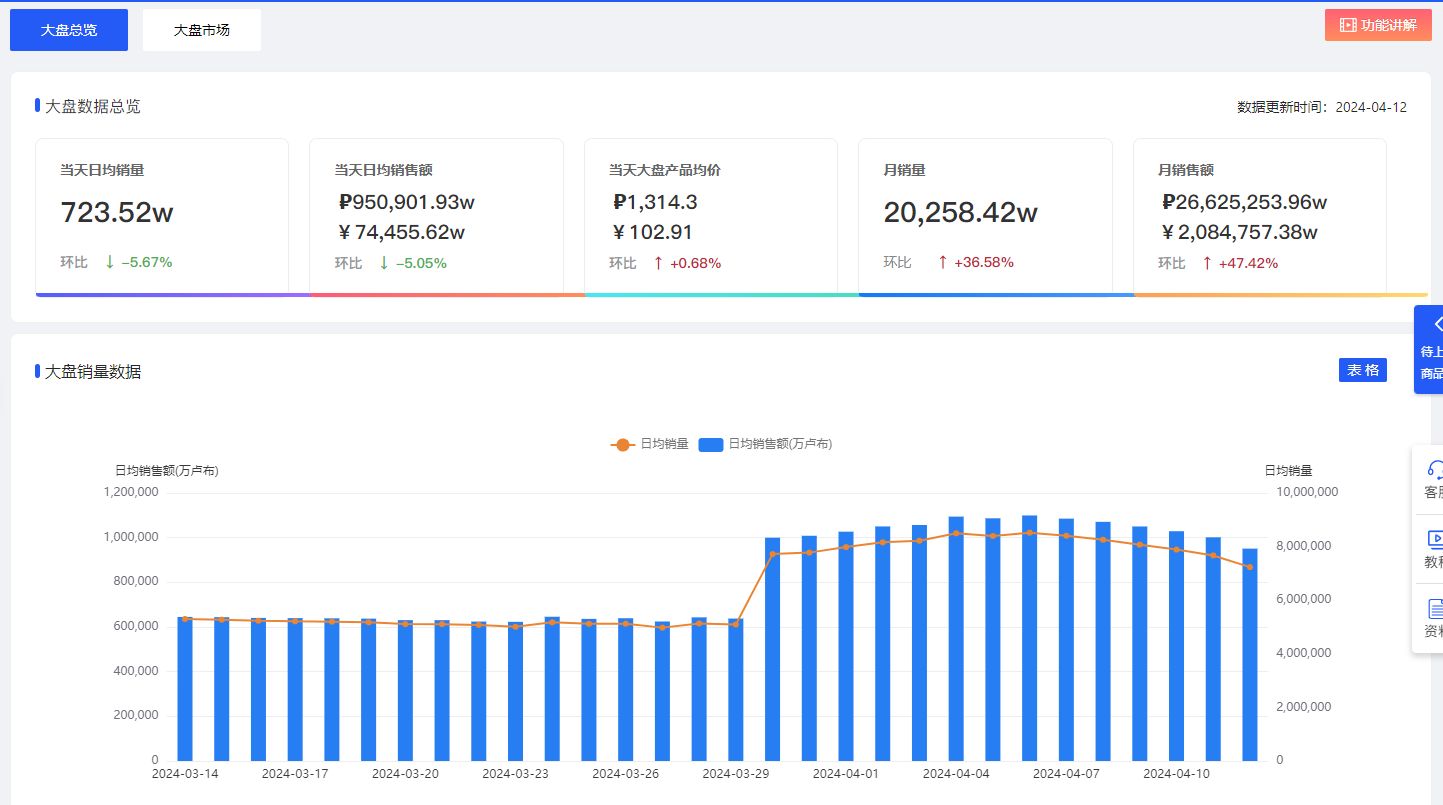The height and width of the screenshot is (805, 1443).
Task: Select the ₽26,625,253.96w monthly revenue
Action: pos(1245,202)
